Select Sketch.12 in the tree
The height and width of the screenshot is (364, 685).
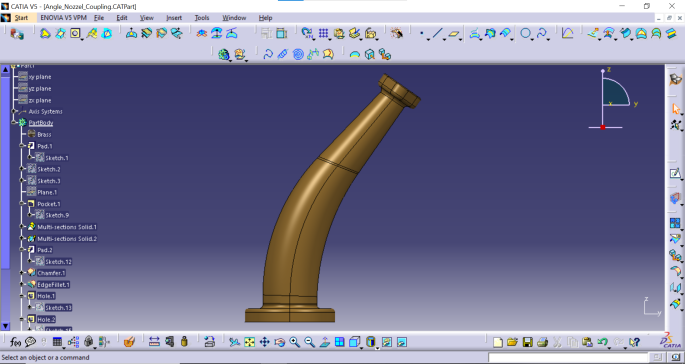point(58,262)
